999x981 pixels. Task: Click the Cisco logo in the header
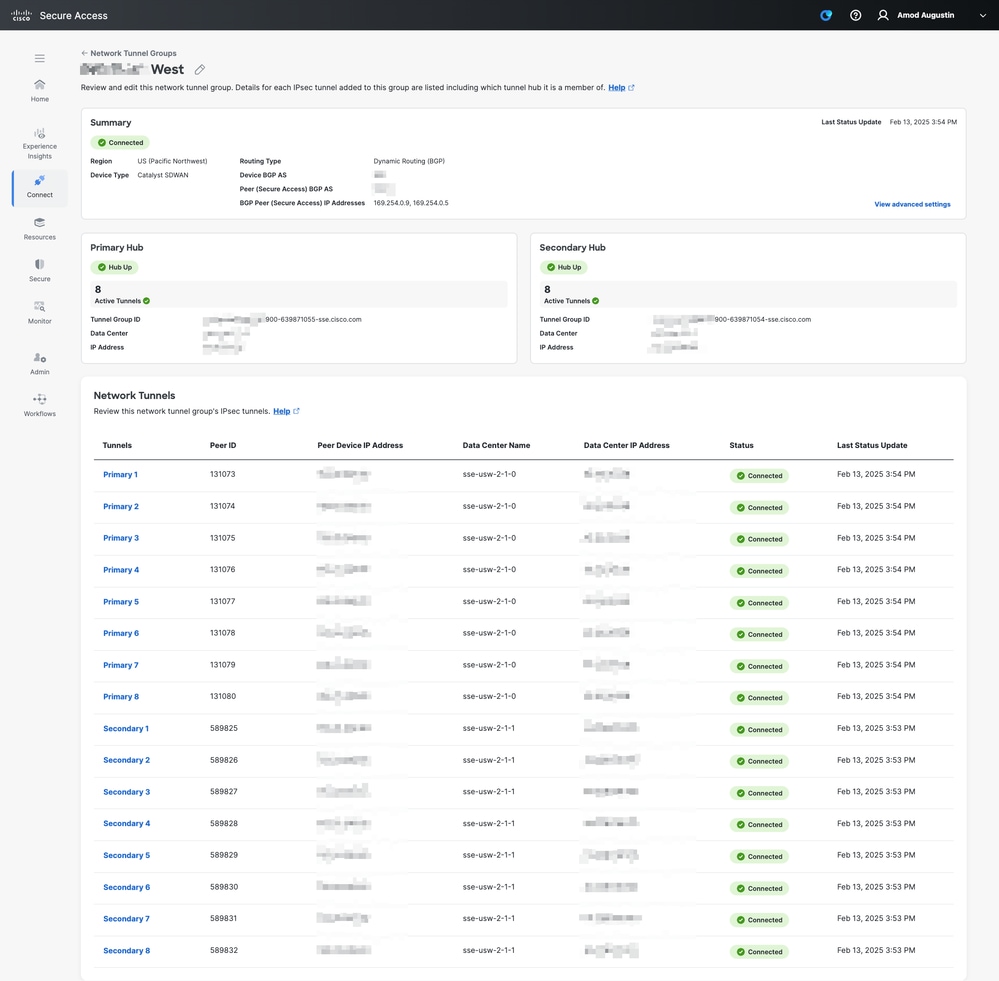tap(21, 15)
